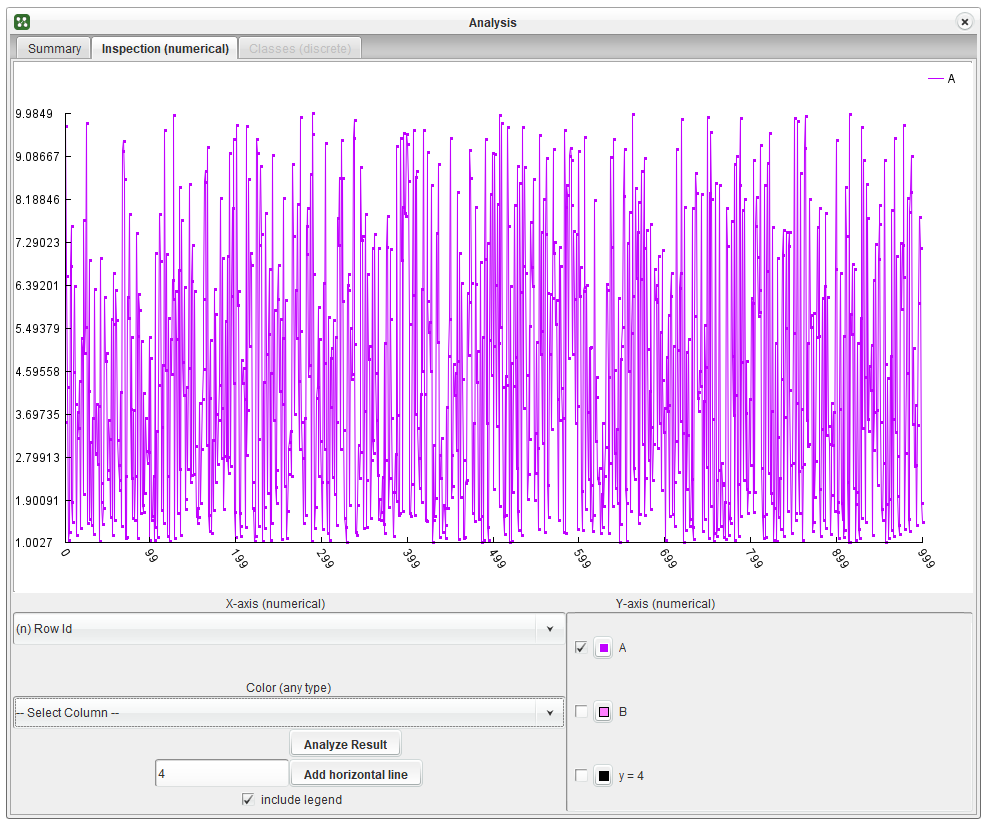Click the 1.0027 y-axis label
The width and height of the screenshot is (984, 822).
(34, 543)
